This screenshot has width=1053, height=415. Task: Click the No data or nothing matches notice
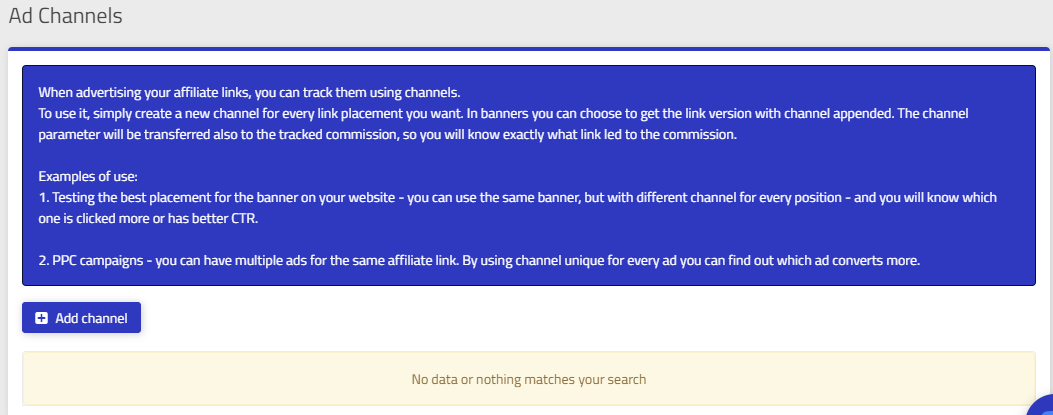pyautogui.click(x=529, y=379)
